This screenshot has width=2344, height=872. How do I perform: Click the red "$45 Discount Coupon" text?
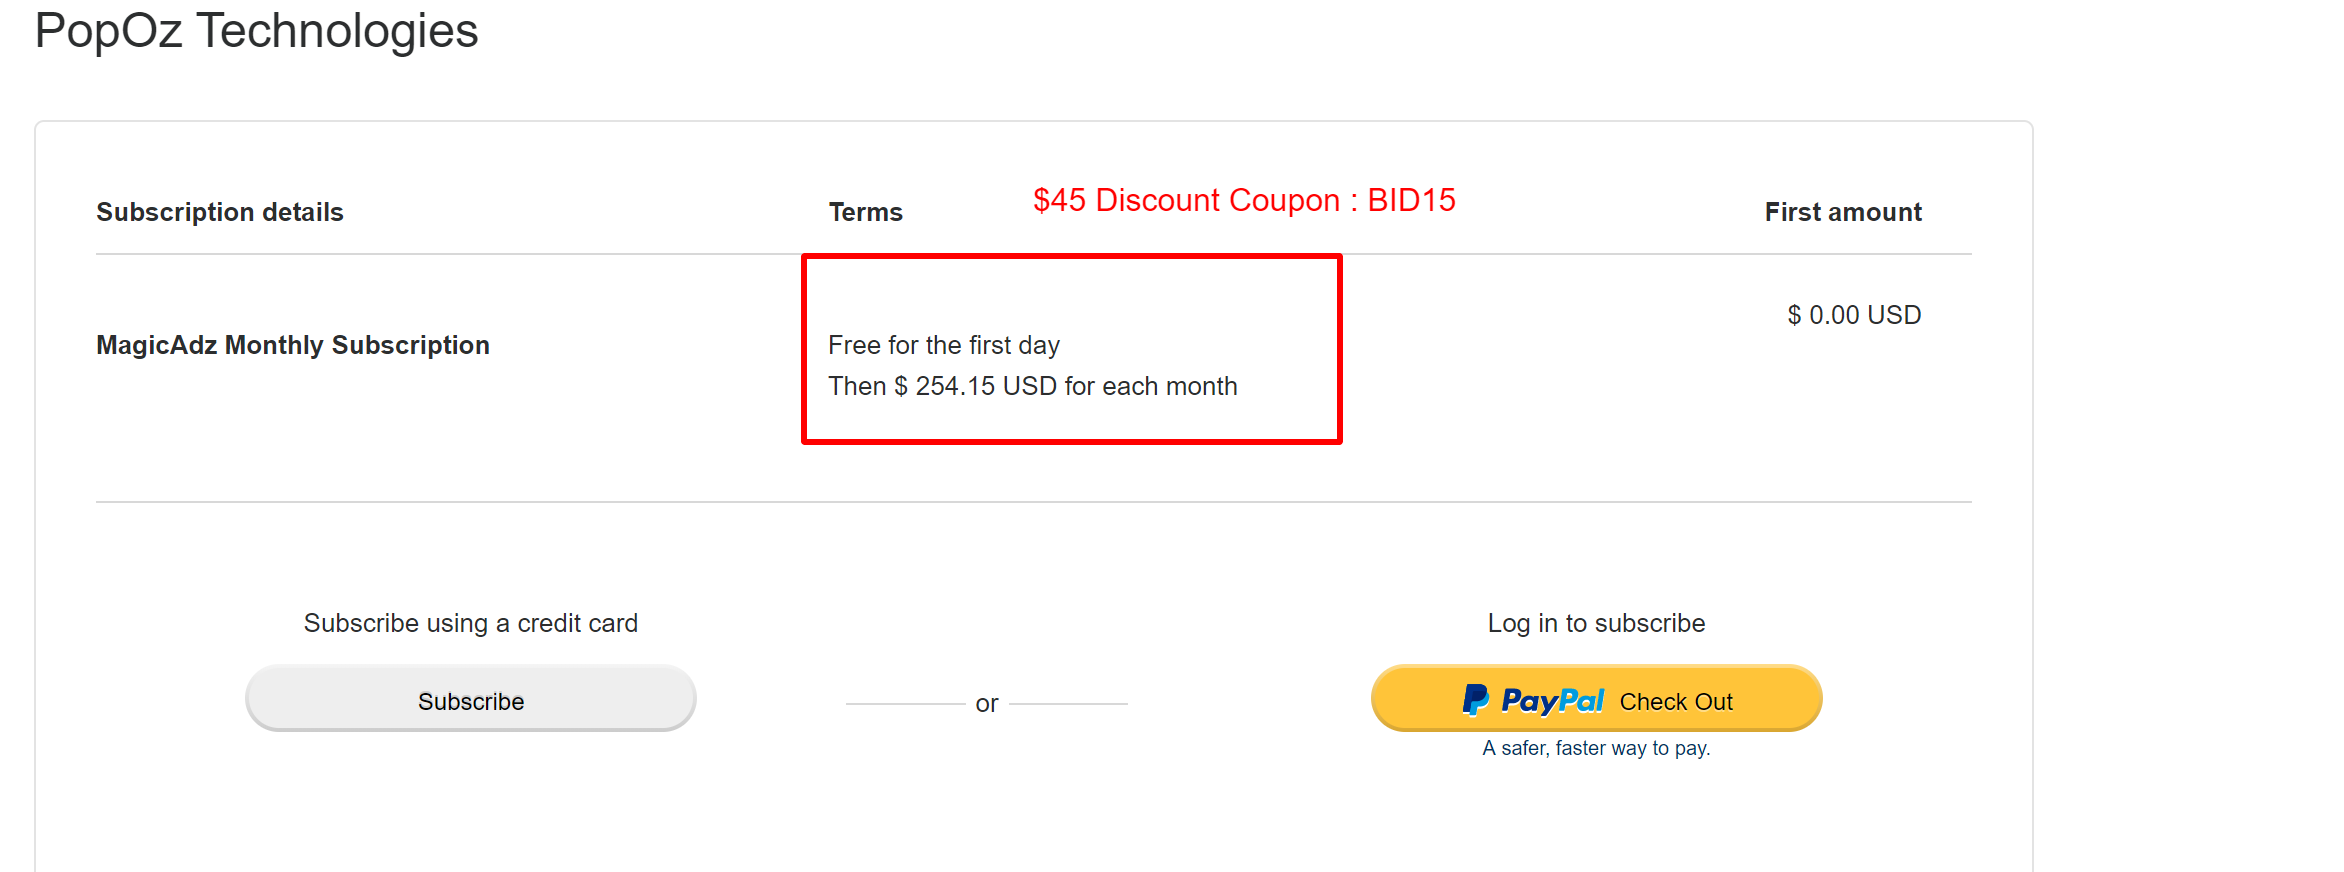click(1186, 200)
